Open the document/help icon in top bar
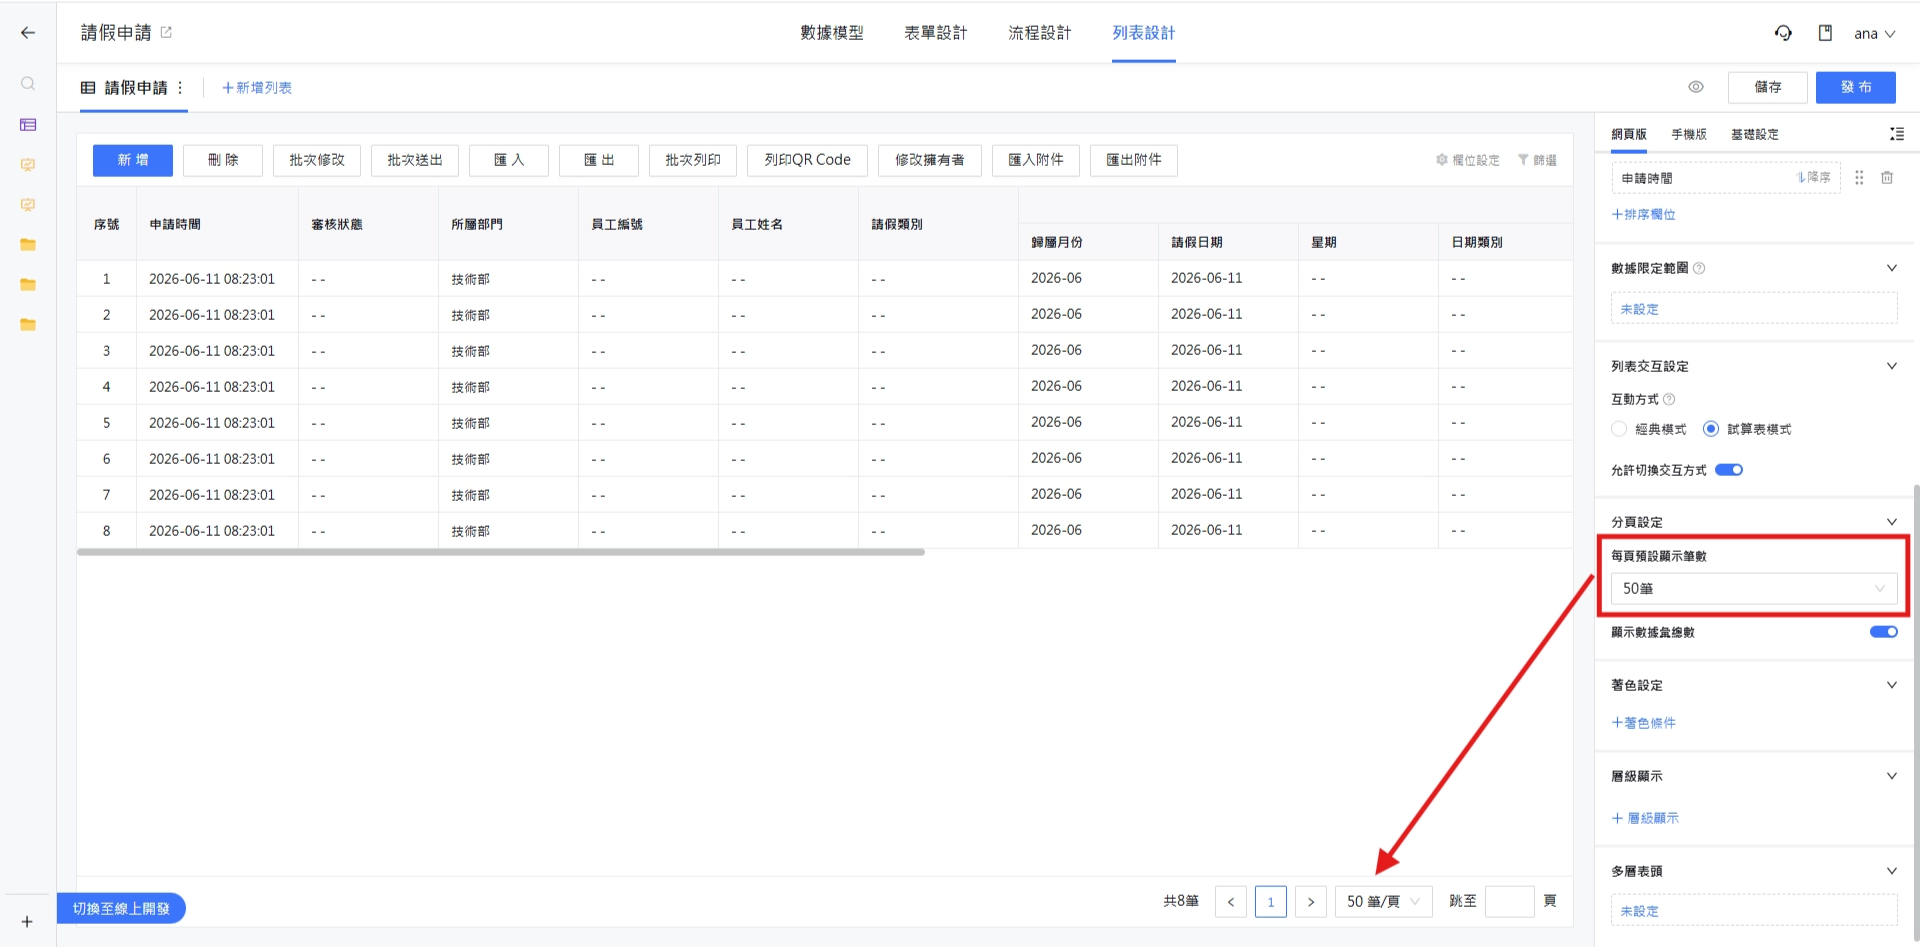1920x947 pixels. tap(1825, 33)
